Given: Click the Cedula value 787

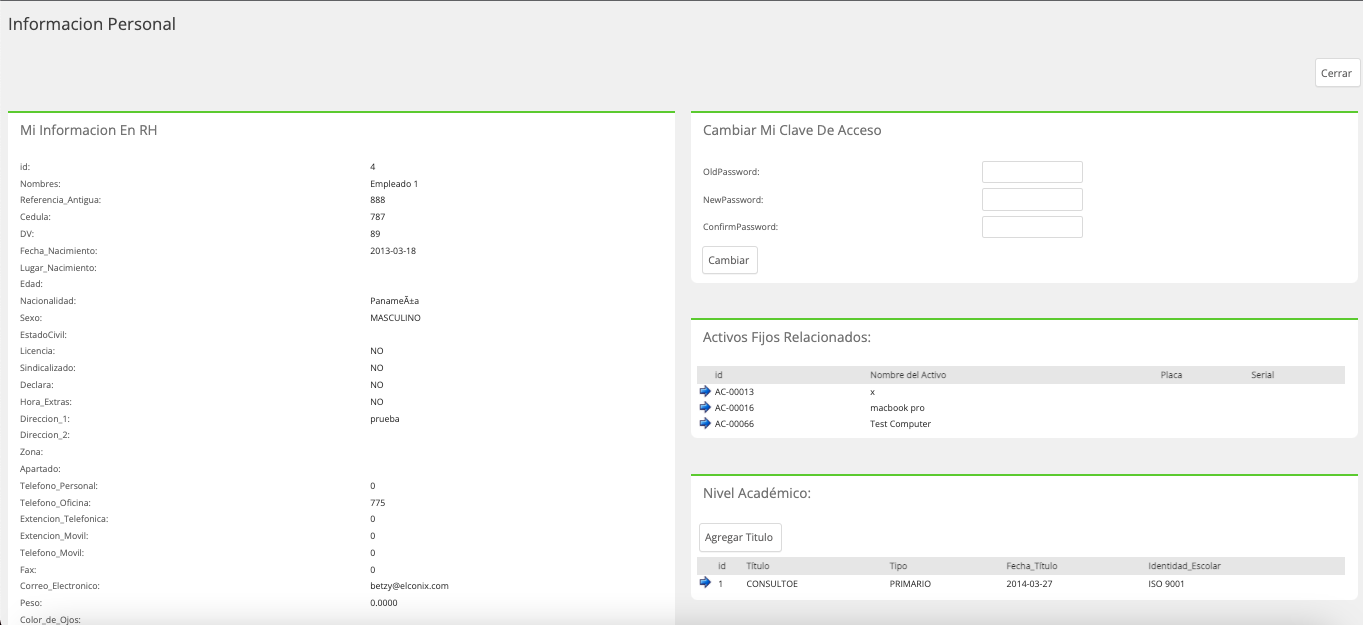Looking at the screenshot, I should [x=377, y=217].
